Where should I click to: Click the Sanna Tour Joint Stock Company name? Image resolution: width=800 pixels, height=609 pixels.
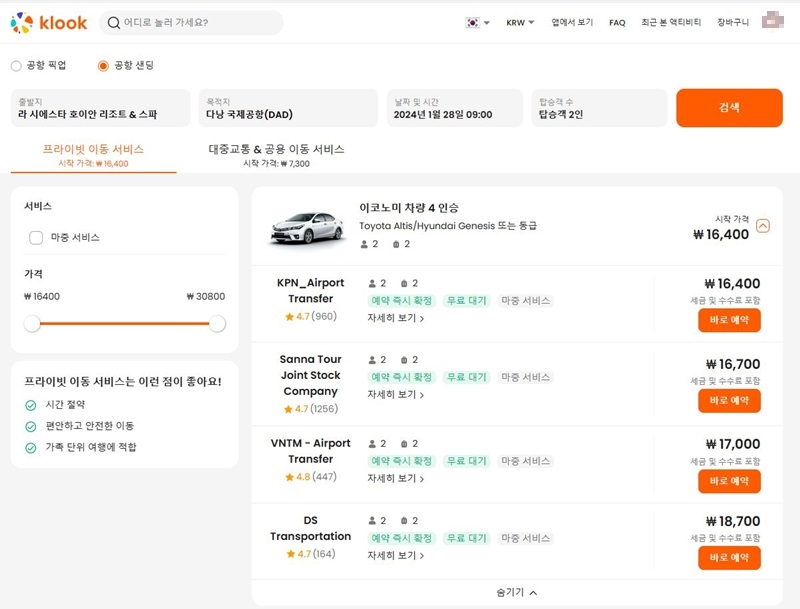(x=310, y=375)
